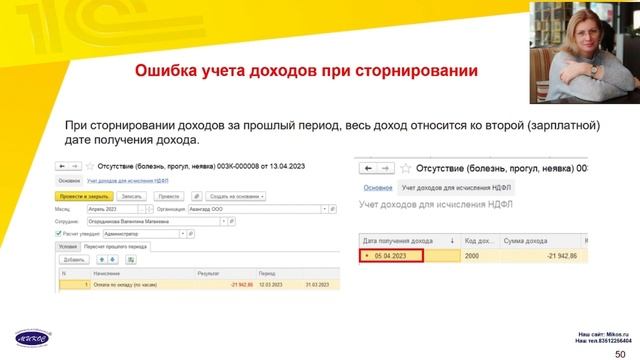The height and width of the screenshot is (360, 640).
Task: Open the Администратор dropdown arrow
Action: coord(183,234)
